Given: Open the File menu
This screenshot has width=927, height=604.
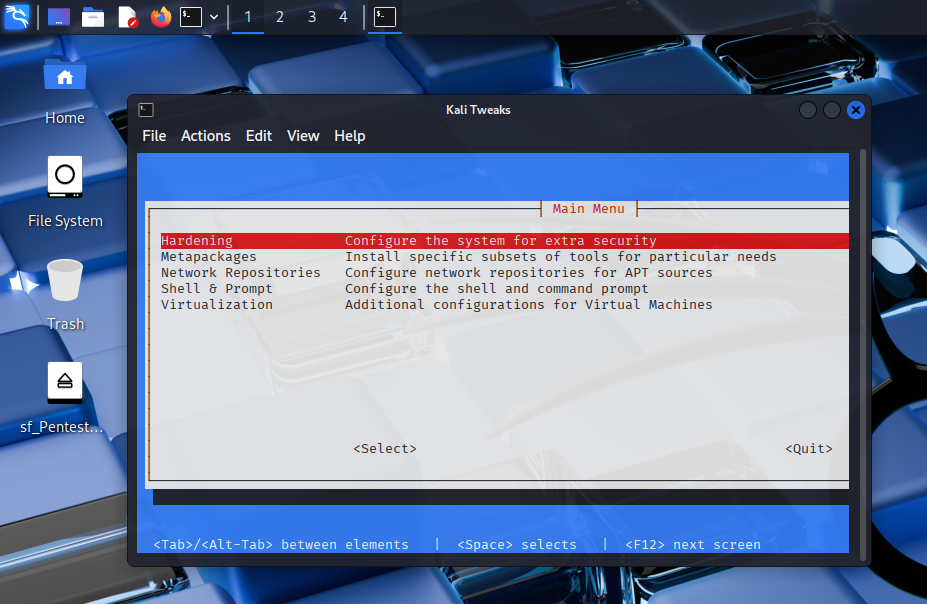Looking at the screenshot, I should tap(154, 136).
